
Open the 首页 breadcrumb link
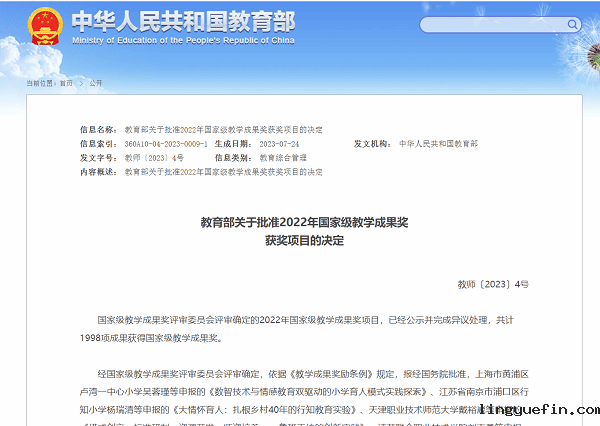coord(66,83)
